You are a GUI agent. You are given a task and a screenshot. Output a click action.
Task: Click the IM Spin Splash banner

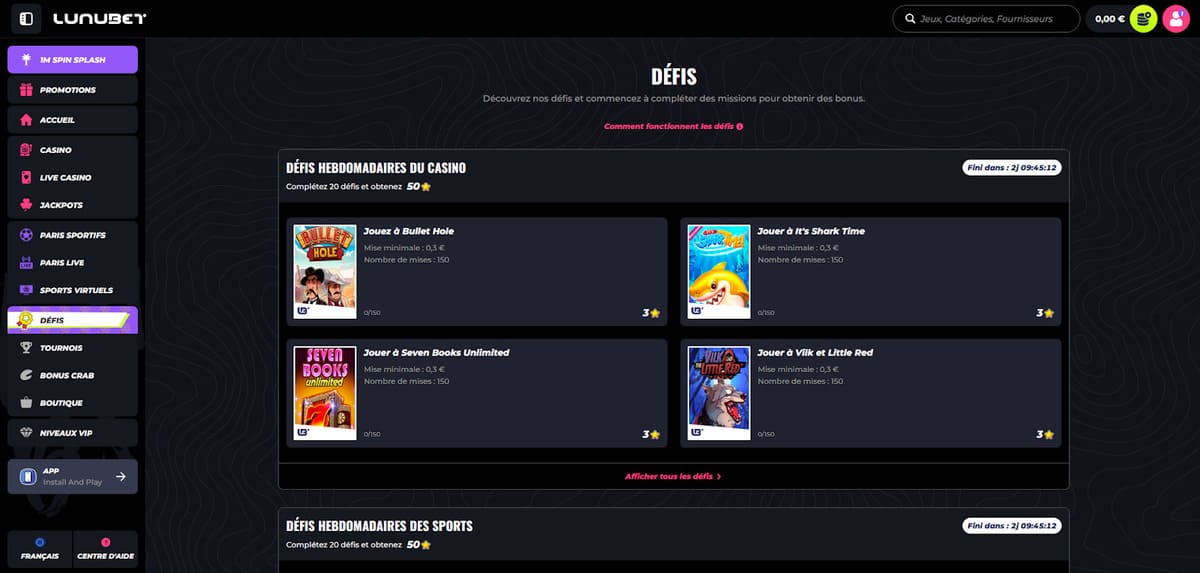pyautogui.click(x=72, y=60)
